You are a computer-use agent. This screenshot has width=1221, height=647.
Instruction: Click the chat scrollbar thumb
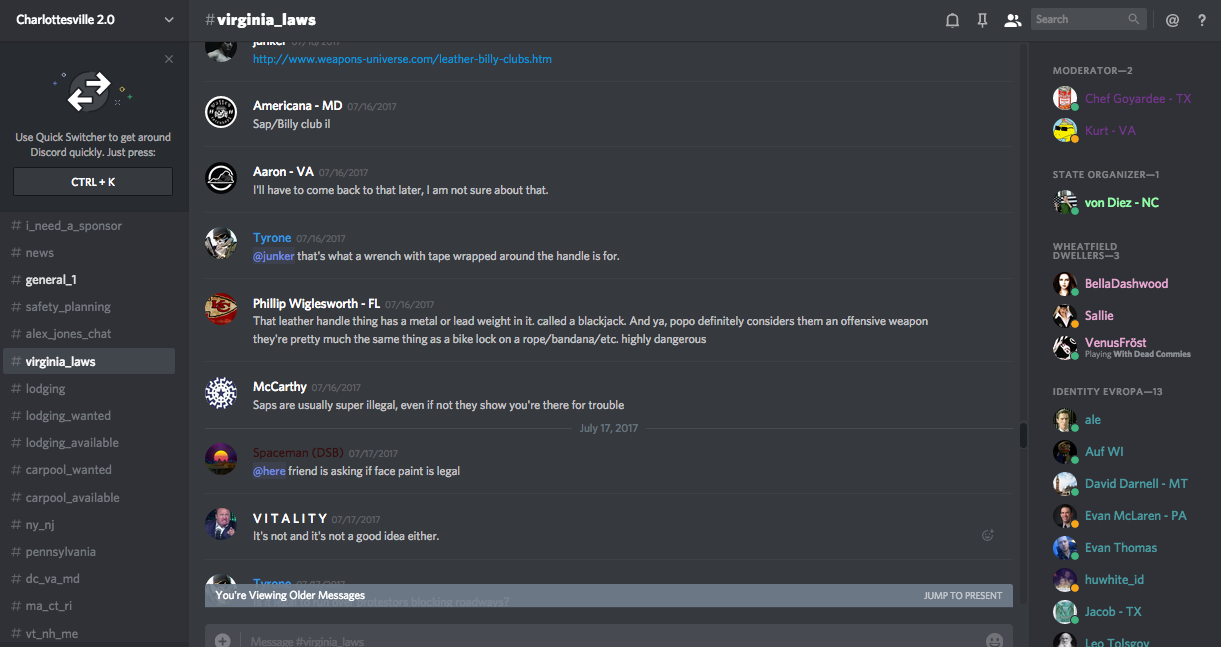[1023, 435]
